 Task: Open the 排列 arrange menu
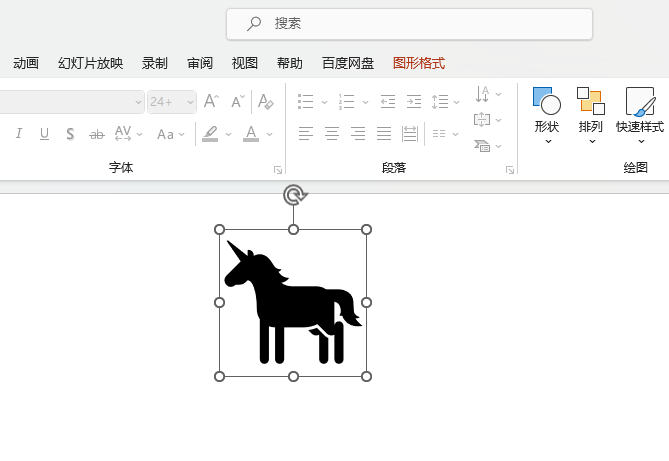point(591,116)
